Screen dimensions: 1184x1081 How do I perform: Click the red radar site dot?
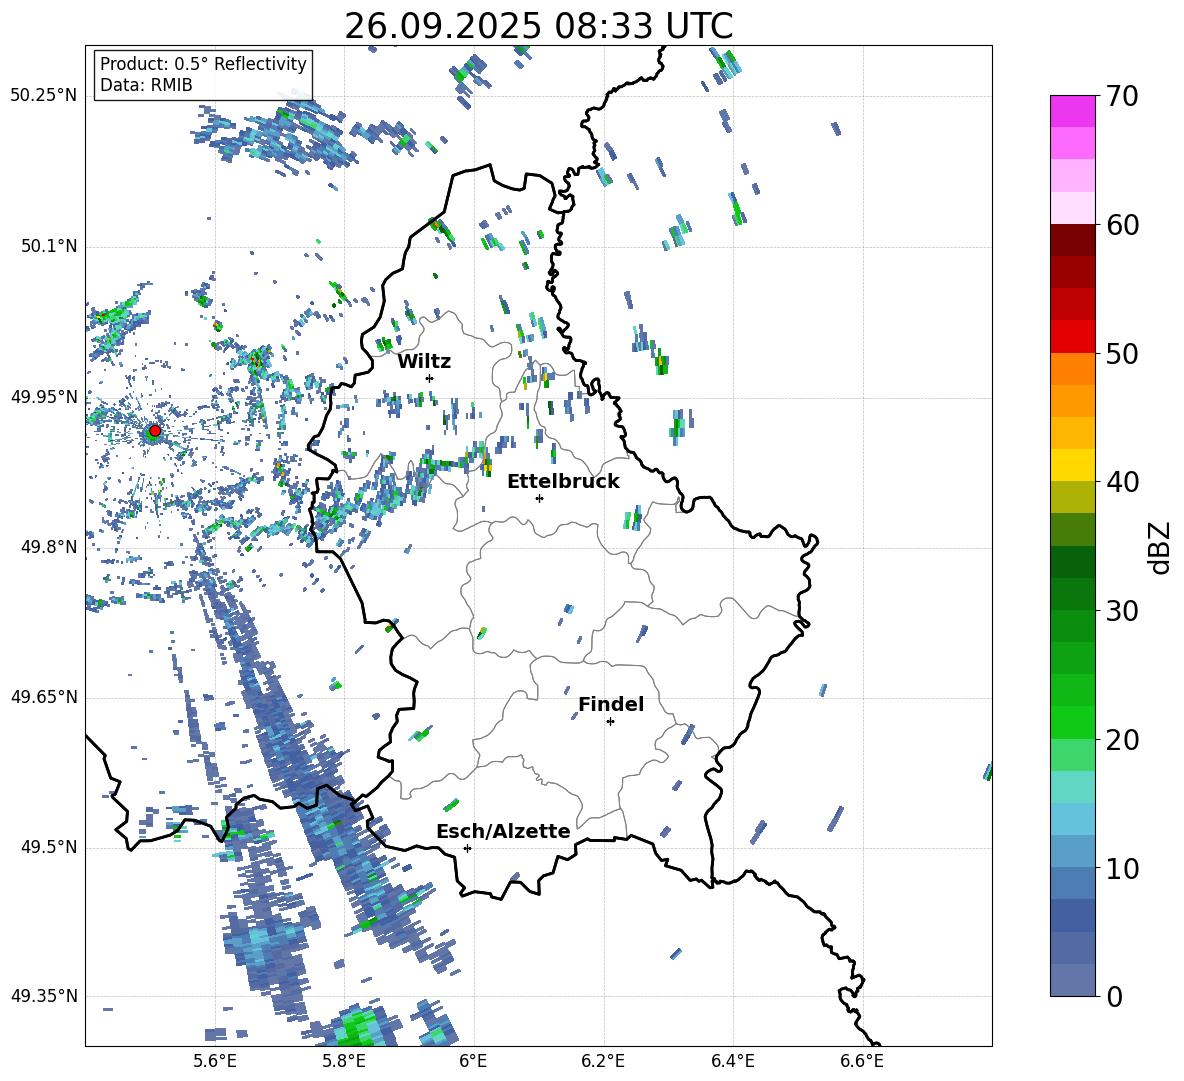pyautogui.click(x=154, y=431)
